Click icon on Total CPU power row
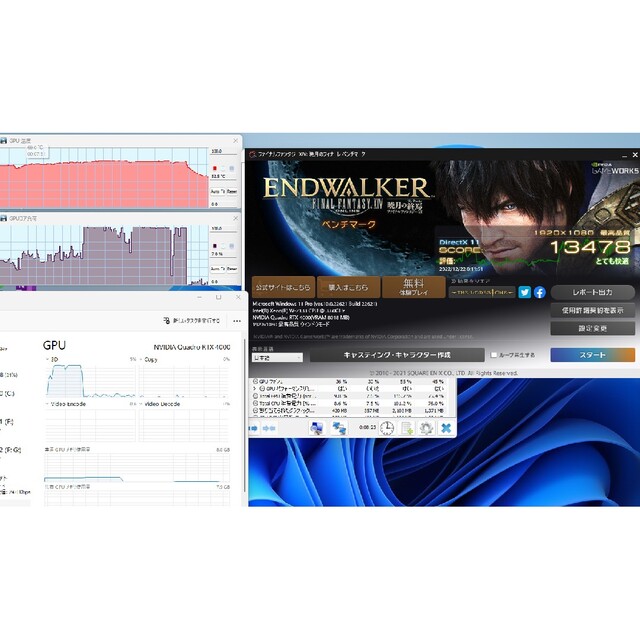640x640 pixels. click(x=256, y=403)
